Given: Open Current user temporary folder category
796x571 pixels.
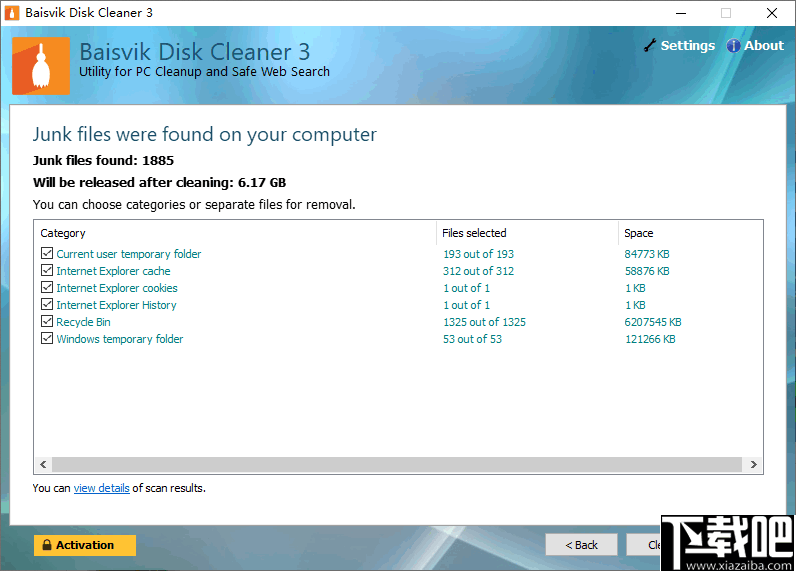Looking at the screenshot, I should [128, 254].
